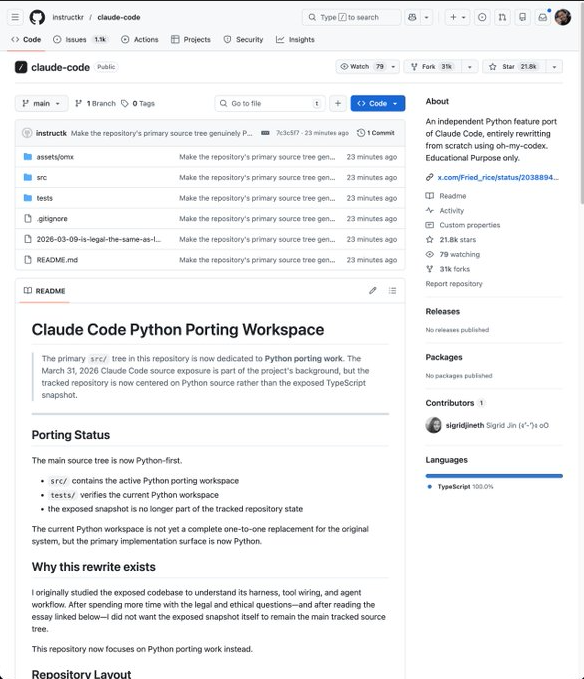Click the GitHub logo icon
Screen dimensions: 584x679
tap(37, 17)
